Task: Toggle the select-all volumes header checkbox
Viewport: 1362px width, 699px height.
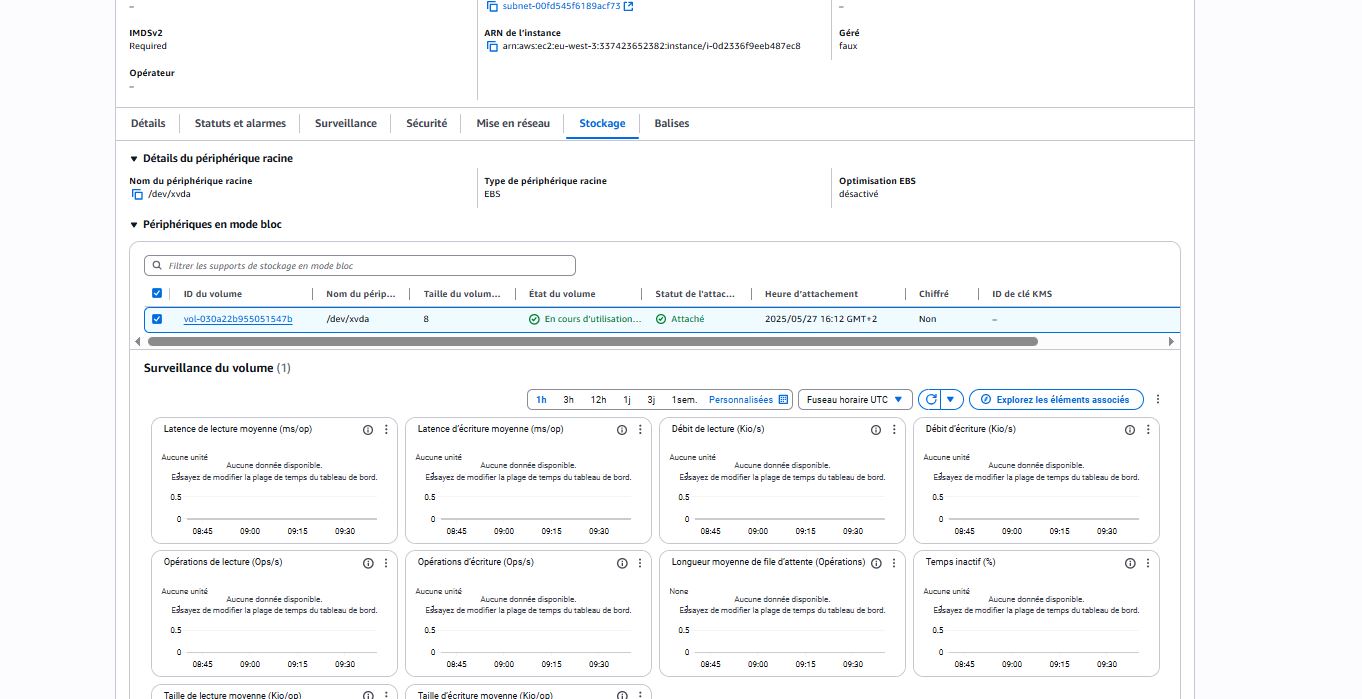Action: click(x=157, y=294)
